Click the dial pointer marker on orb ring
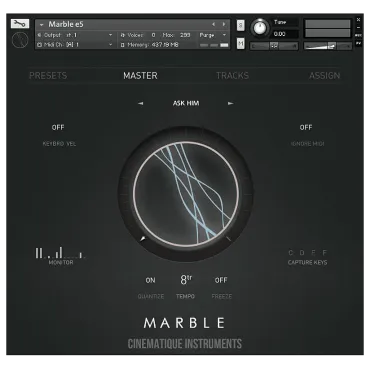The height and width of the screenshot is (370, 370). coord(143,239)
